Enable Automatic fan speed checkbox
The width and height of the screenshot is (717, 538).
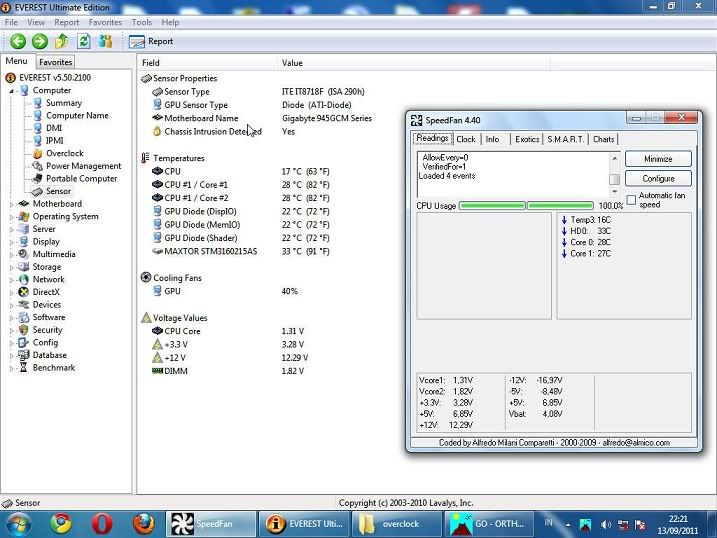(631, 200)
